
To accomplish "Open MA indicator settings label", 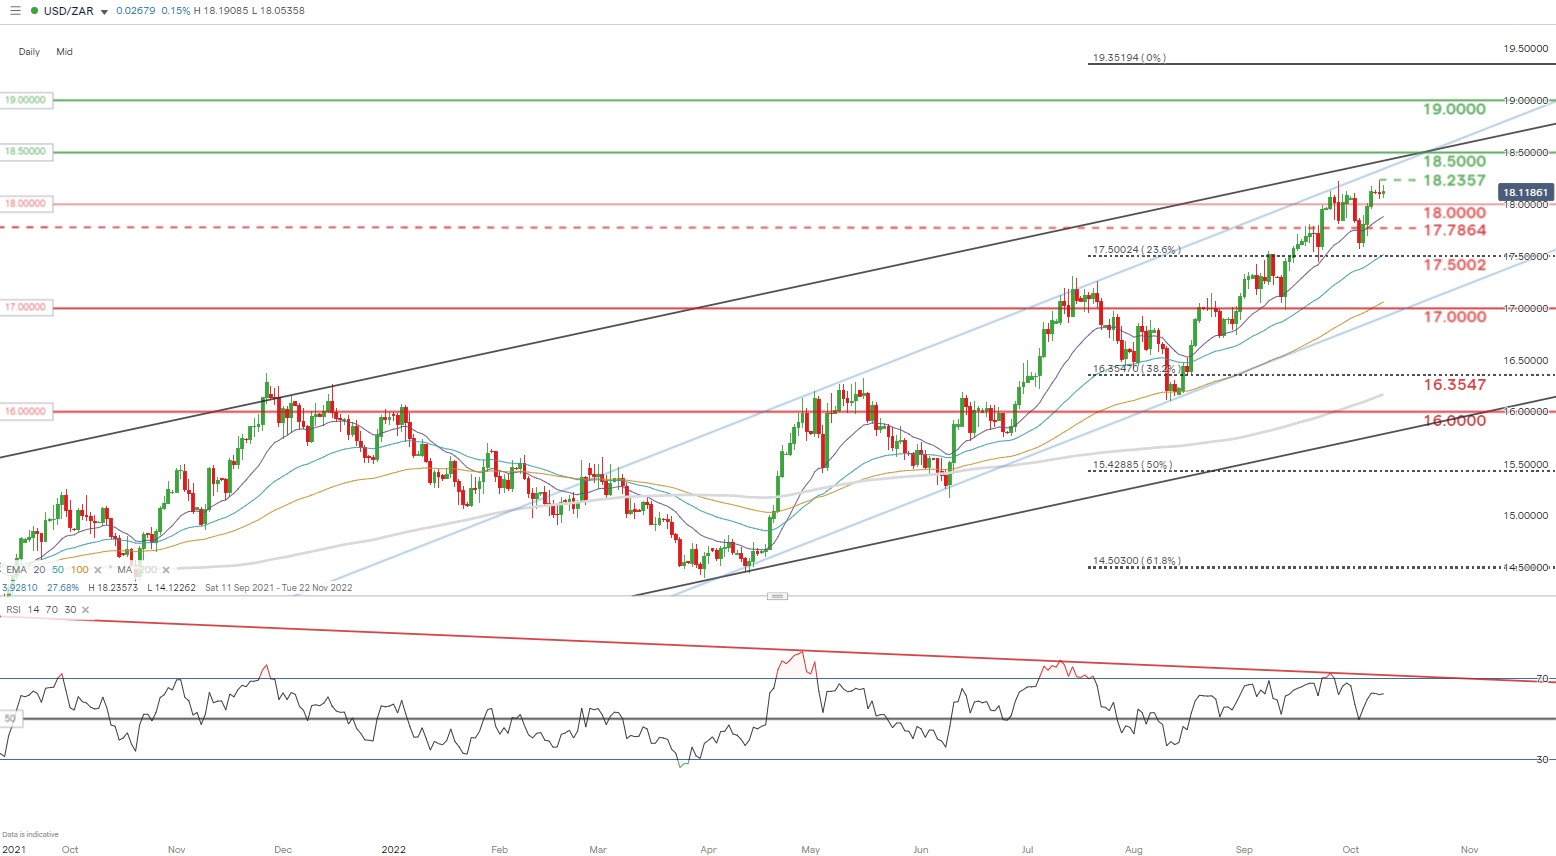I will click(125, 570).
